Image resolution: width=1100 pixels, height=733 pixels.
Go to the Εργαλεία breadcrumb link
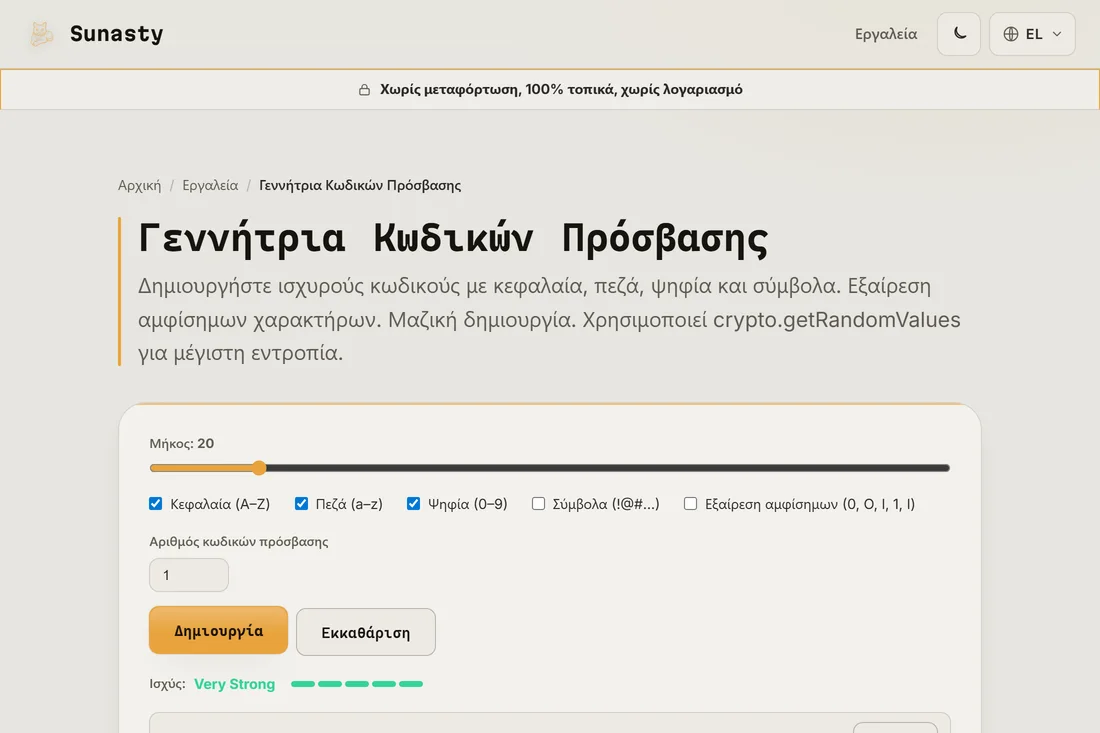pyautogui.click(x=210, y=185)
